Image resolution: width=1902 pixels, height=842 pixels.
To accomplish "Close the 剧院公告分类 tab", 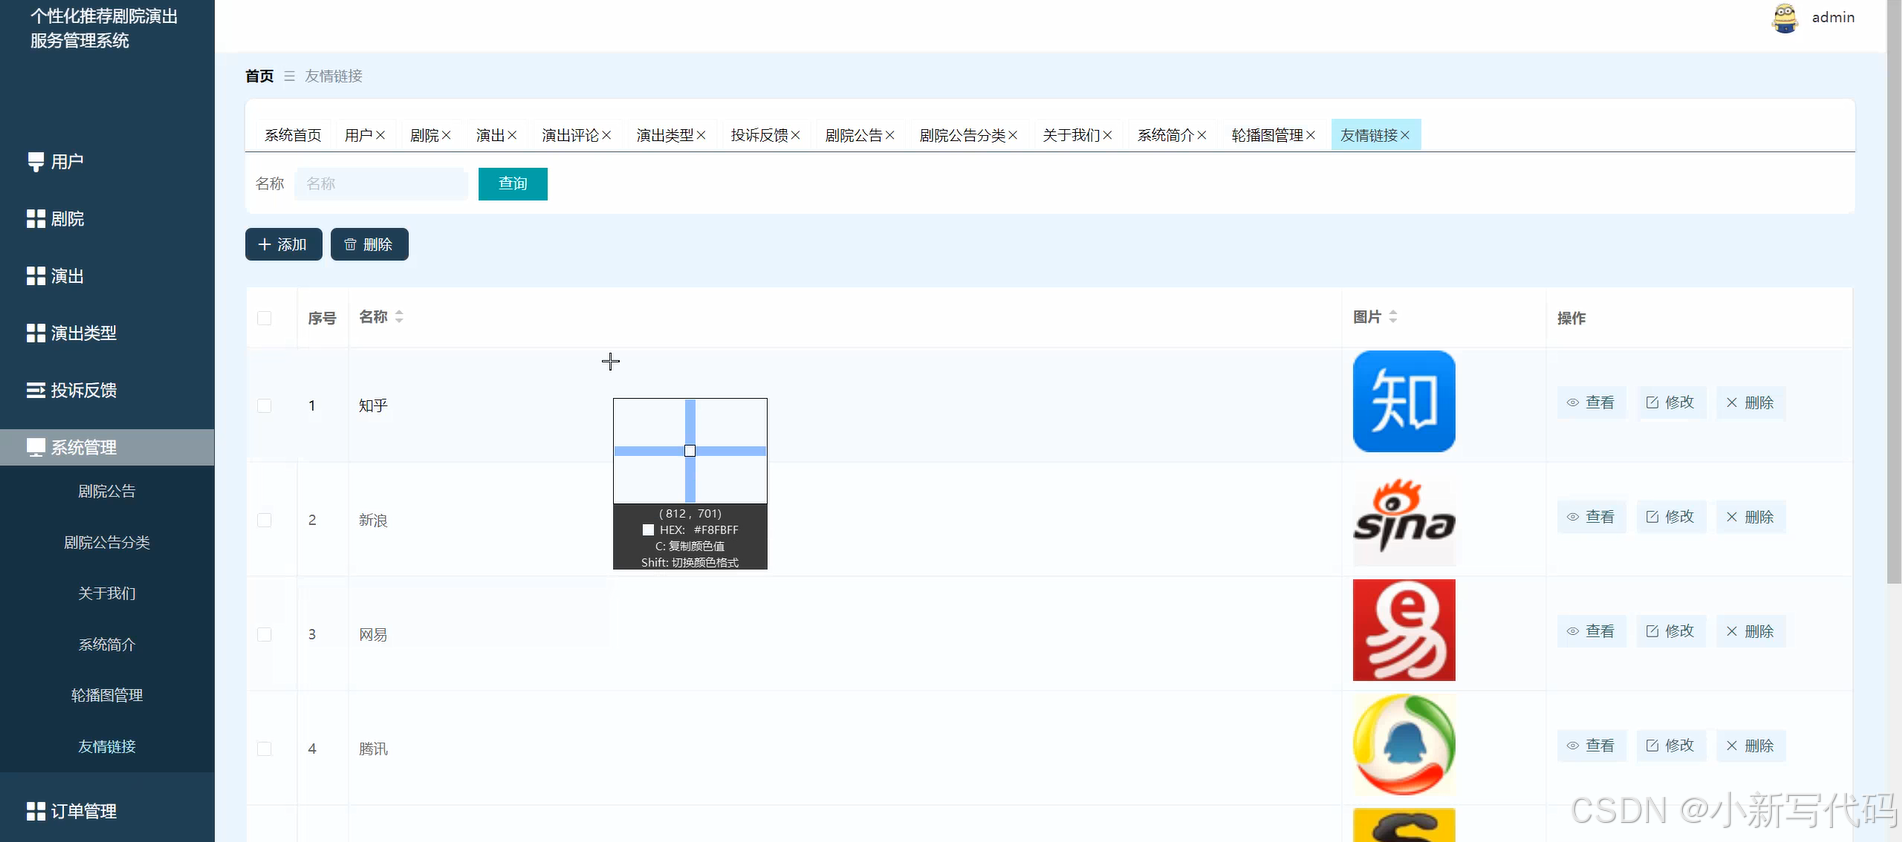I will click(1013, 135).
